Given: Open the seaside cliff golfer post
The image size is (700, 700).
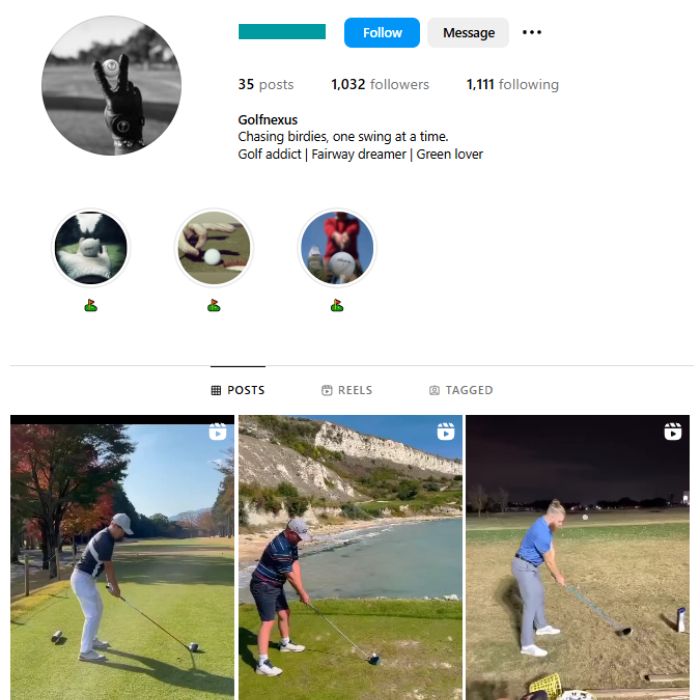Looking at the screenshot, I should (350, 558).
